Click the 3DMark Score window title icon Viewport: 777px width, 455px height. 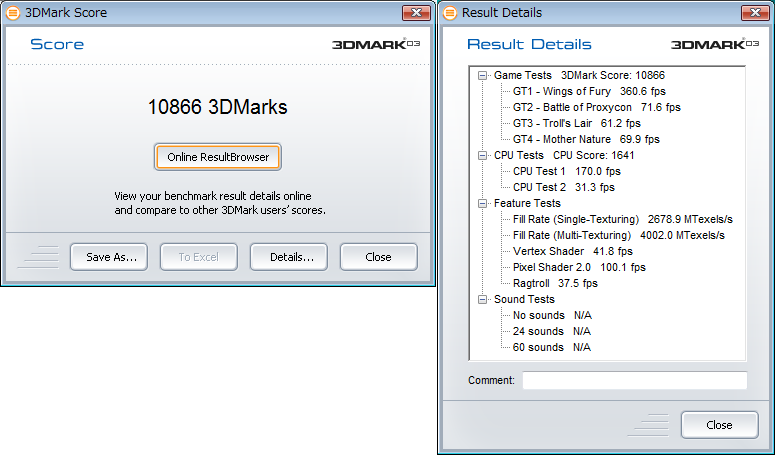(x=13, y=13)
